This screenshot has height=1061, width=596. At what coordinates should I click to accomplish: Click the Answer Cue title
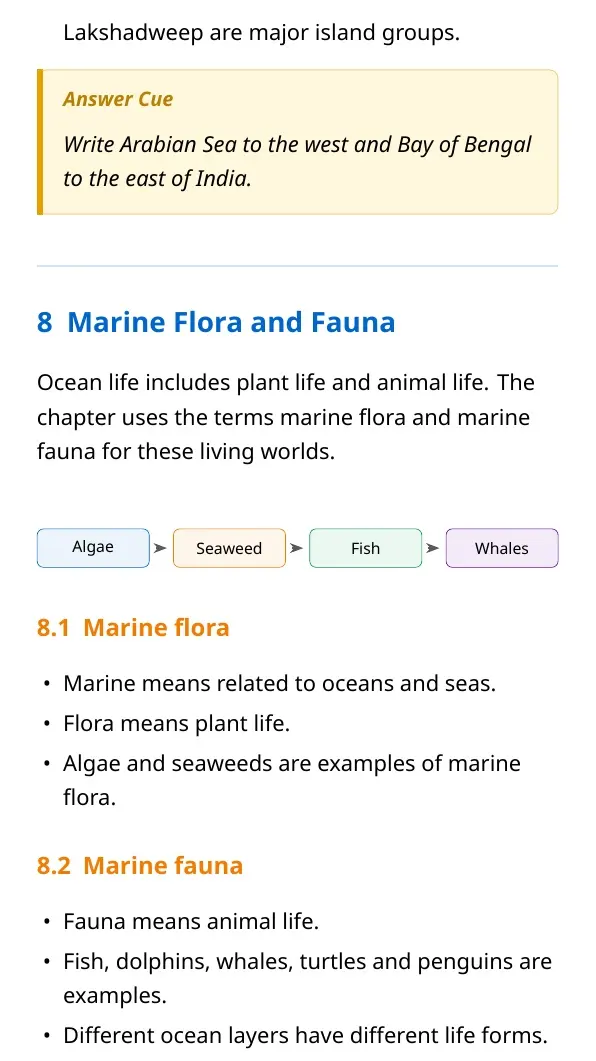point(118,99)
